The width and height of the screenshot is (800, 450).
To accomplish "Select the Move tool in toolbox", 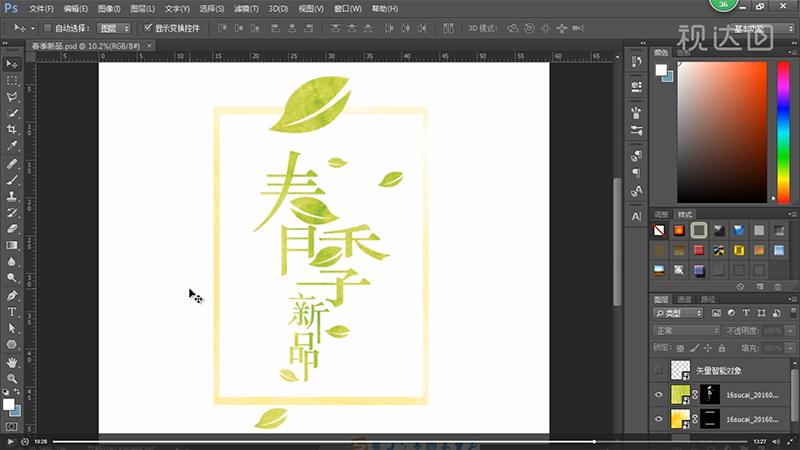I will click(12, 64).
